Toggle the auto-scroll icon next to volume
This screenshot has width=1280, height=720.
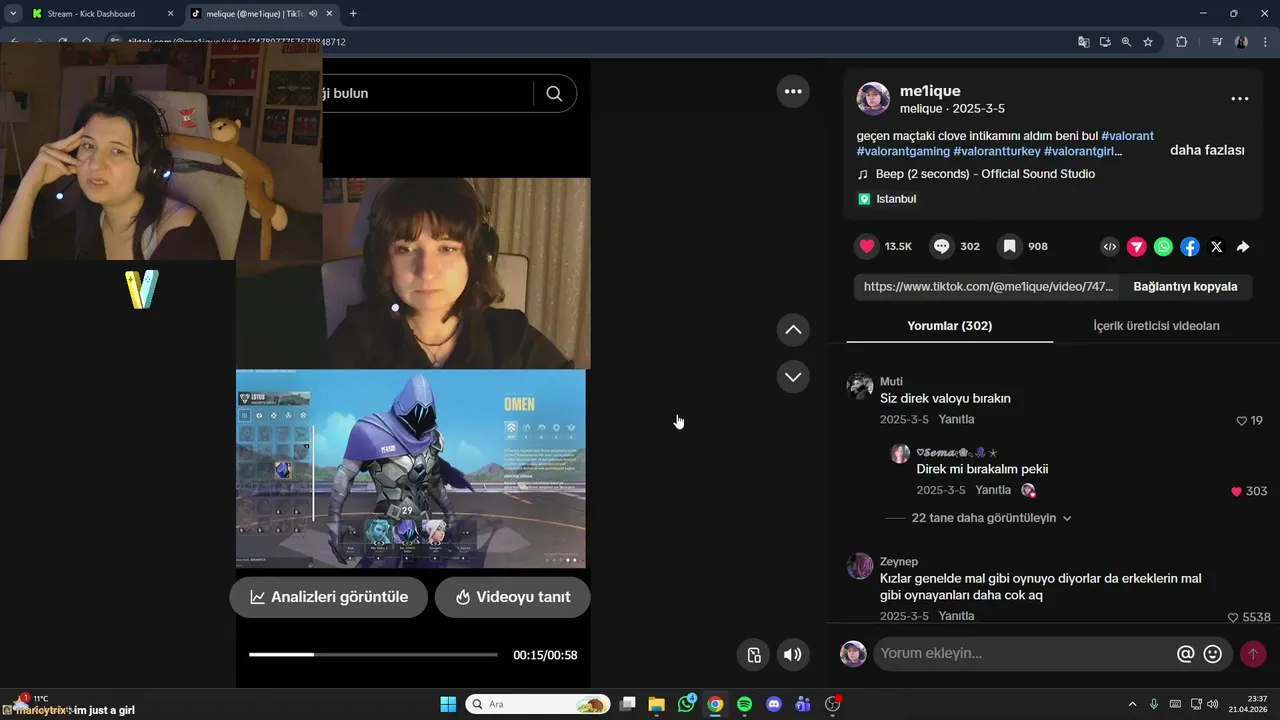pyautogui.click(x=754, y=655)
